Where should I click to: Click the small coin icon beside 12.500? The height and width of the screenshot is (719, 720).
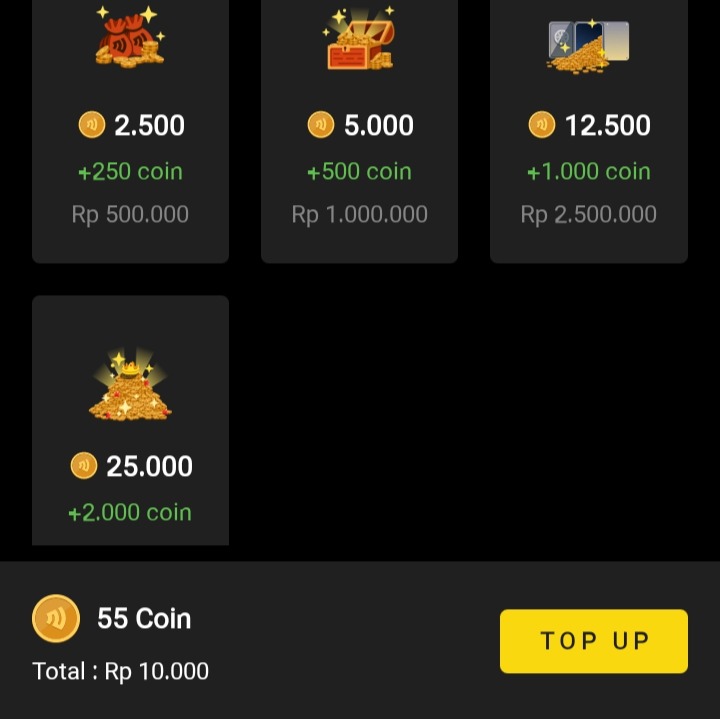coord(541,125)
